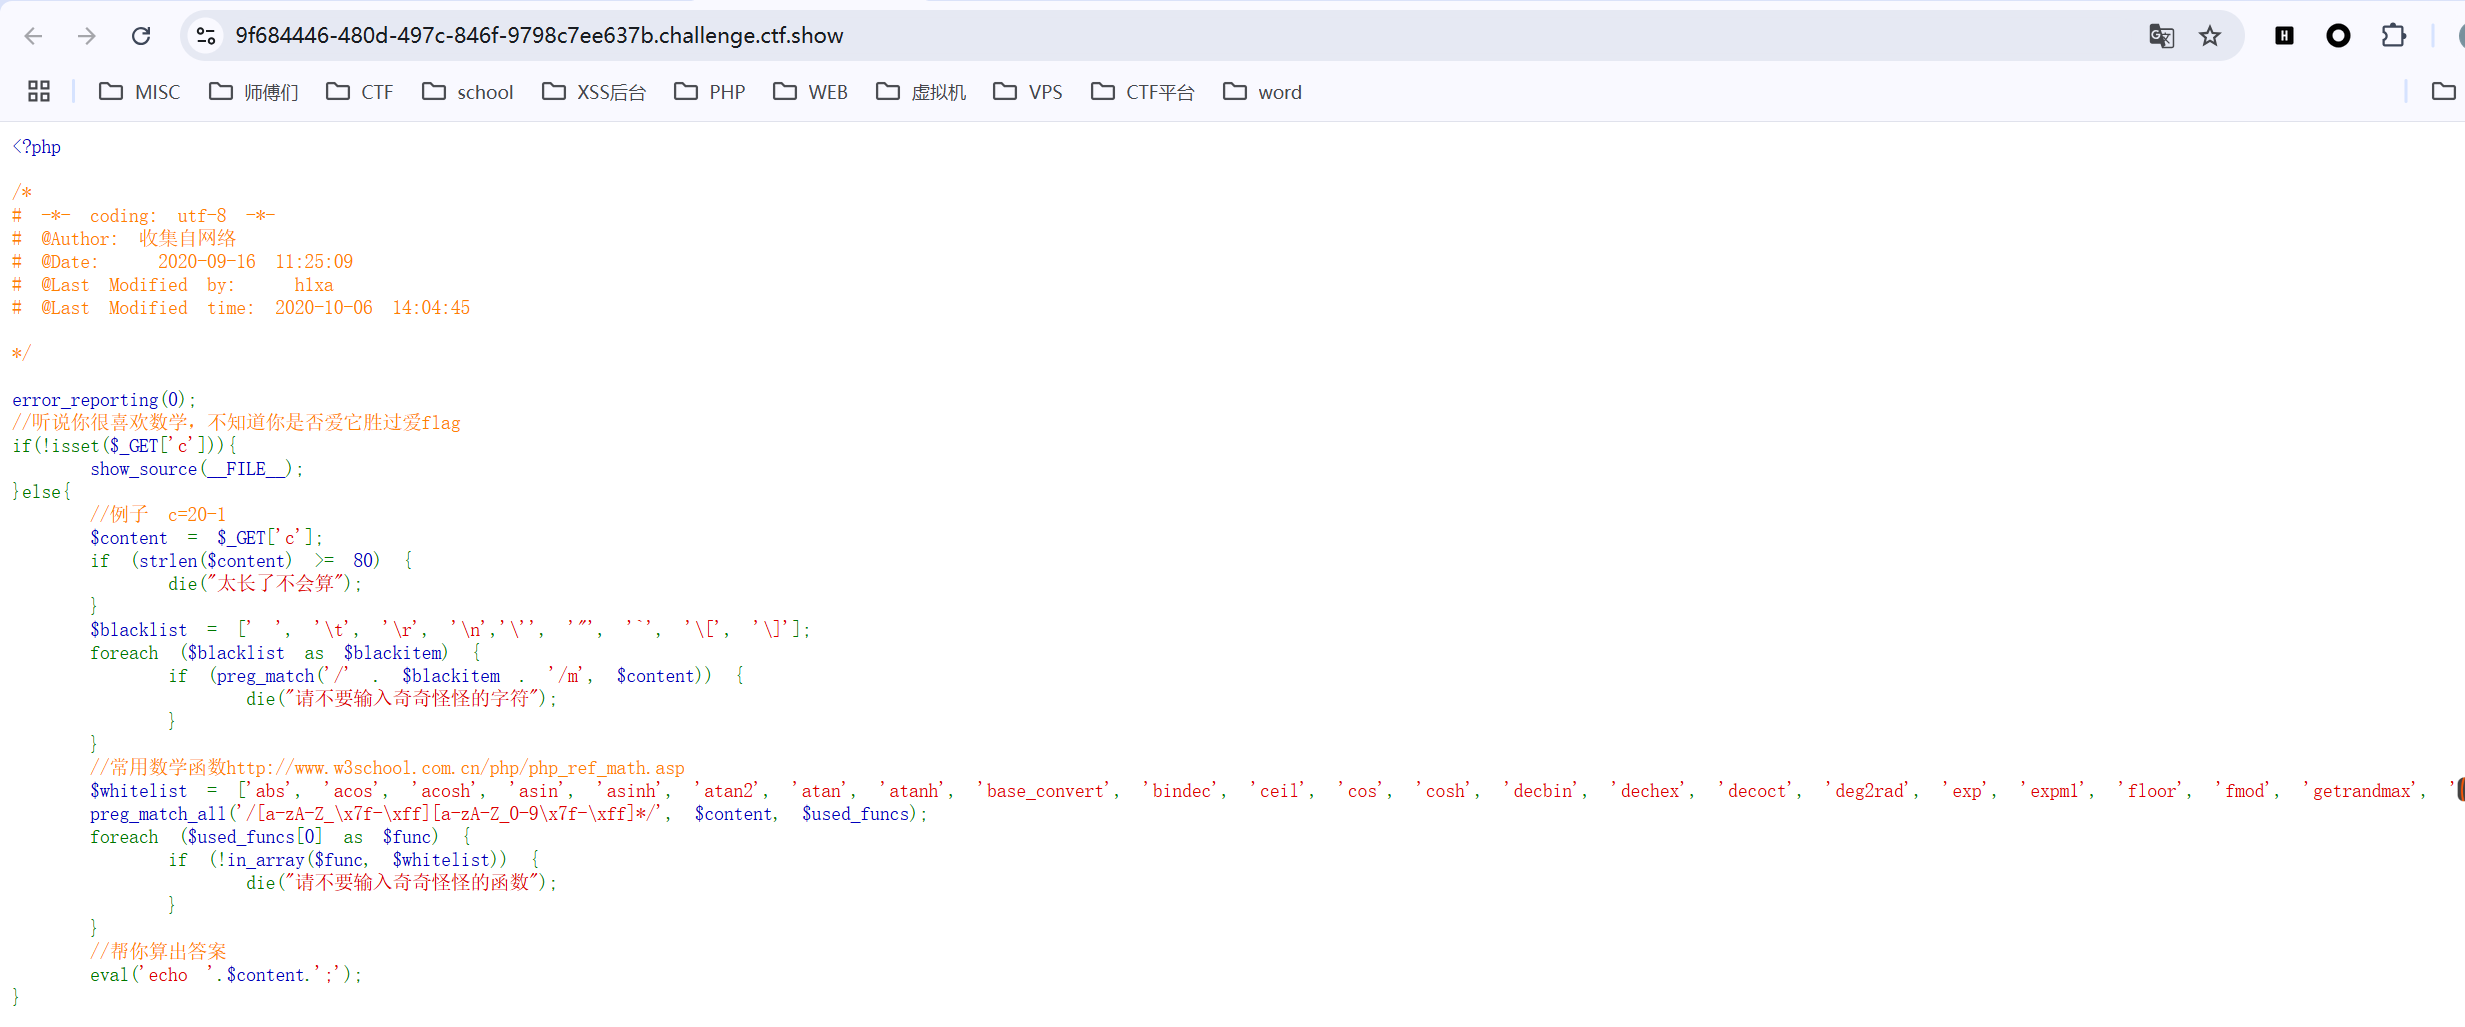Click the browser forward arrow
This screenshot has height=1027, width=2465.
87,36
